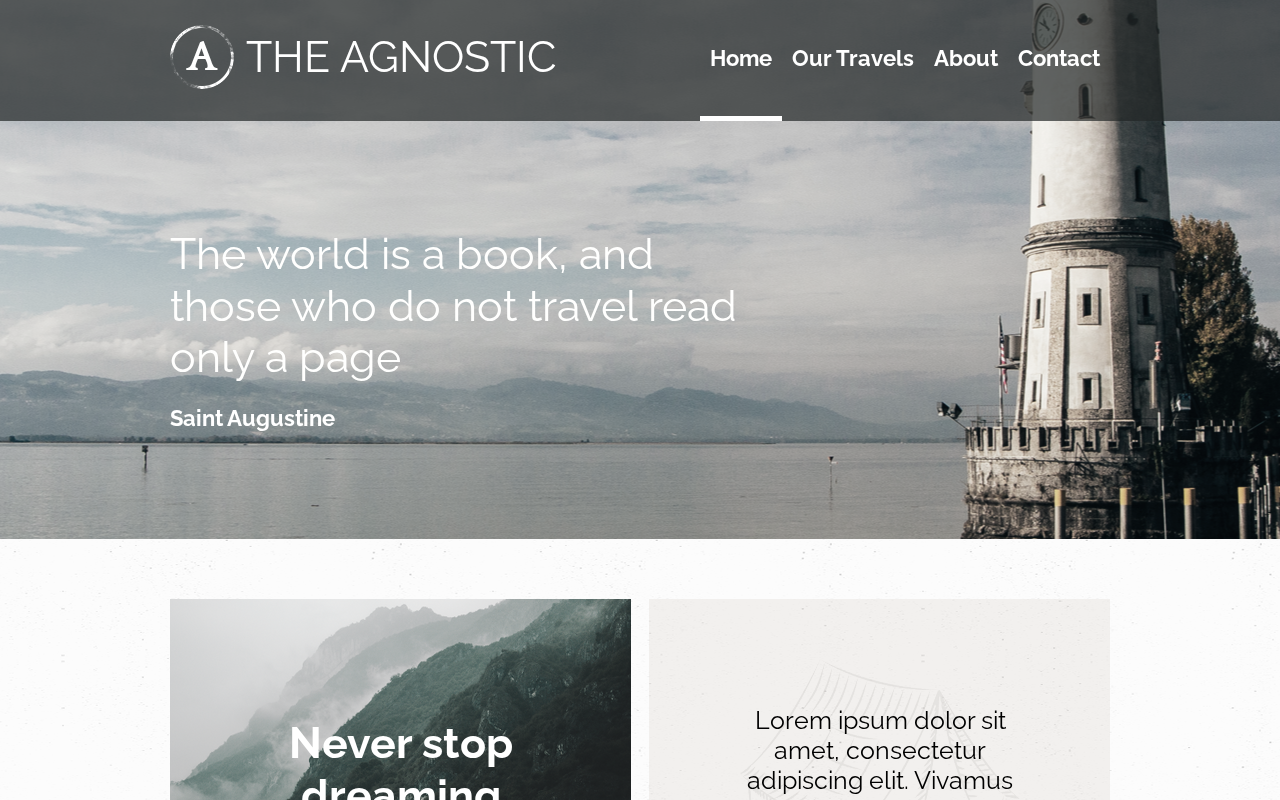The width and height of the screenshot is (1280, 800).
Task: Click the white active underline below Home
Action: [x=741, y=118]
